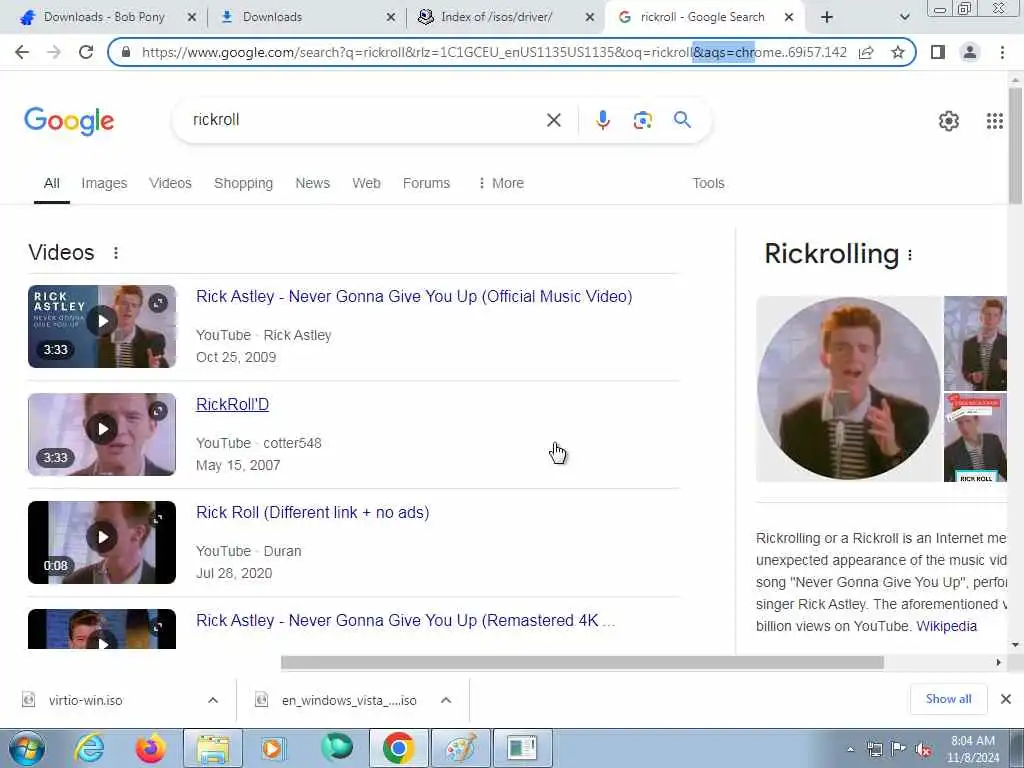Click the Chrome address bar URL
The image size is (1024, 768).
click(494, 52)
